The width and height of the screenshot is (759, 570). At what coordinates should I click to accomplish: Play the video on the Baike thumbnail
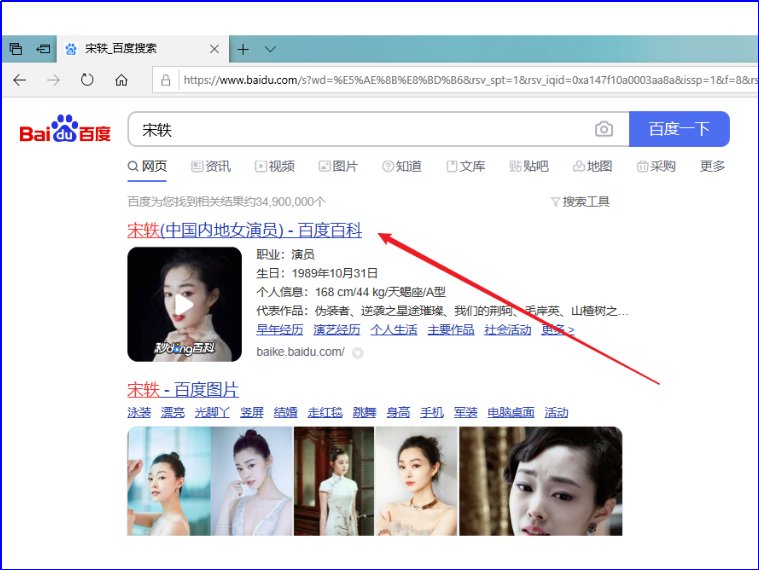184,304
